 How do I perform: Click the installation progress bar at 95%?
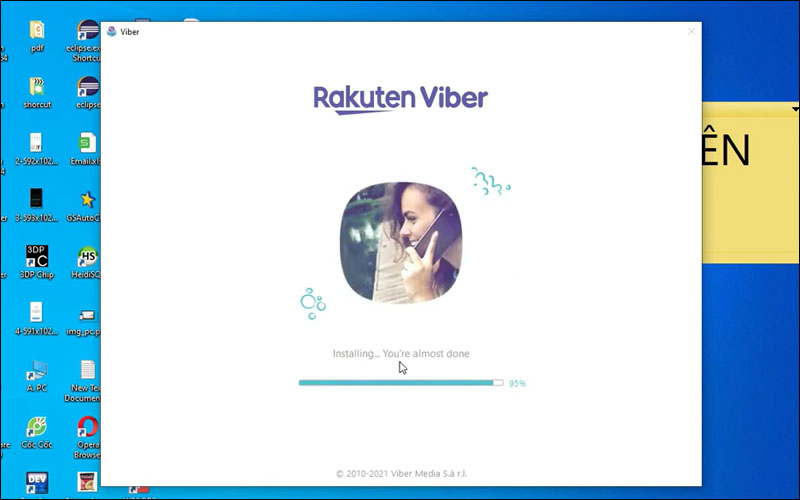pos(401,383)
